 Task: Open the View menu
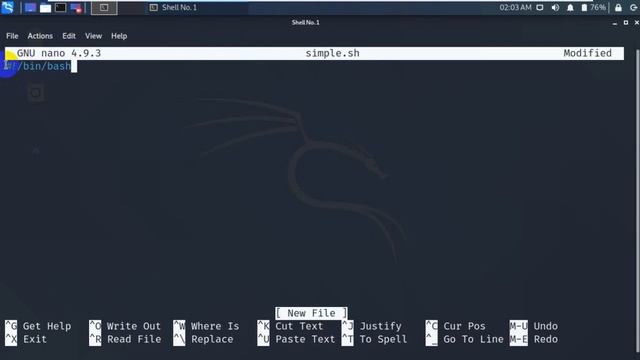tap(93, 36)
